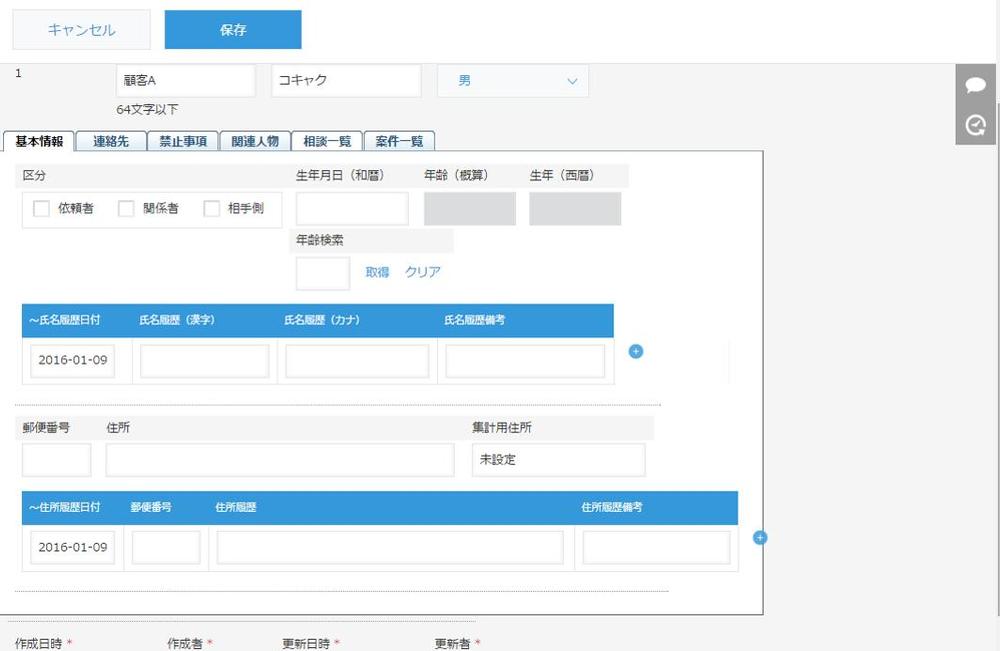1000x651 pixels.
Task: Add a new 氏名履歴 row with the plus icon
Action: point(635,352)
